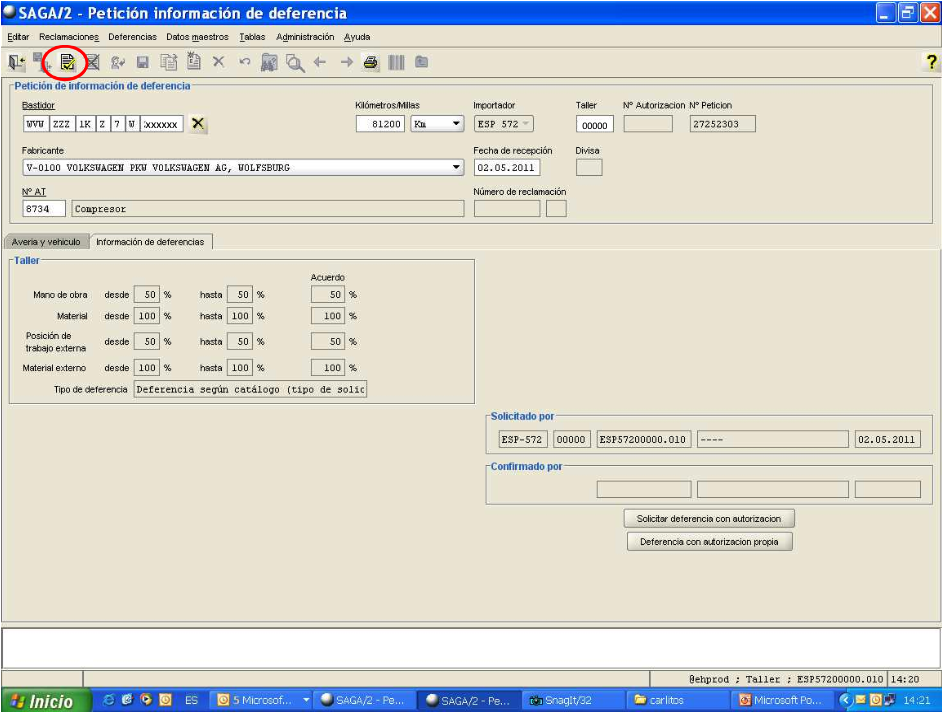
Task: Click Material hasta percentage field
Action: pyautogui.click(x=240, y=316)
